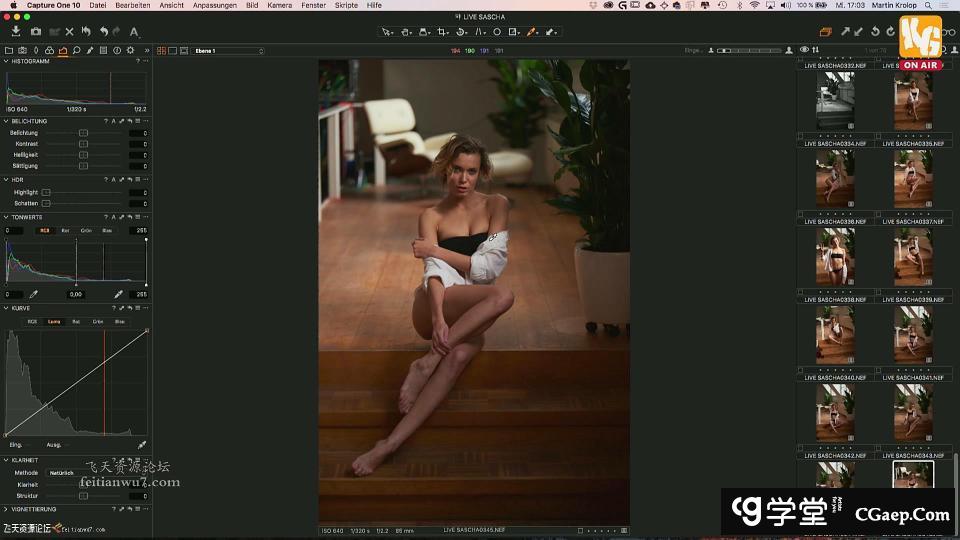Open the library folder tool tab
The image size is (960, 540).
click(9, 50)
